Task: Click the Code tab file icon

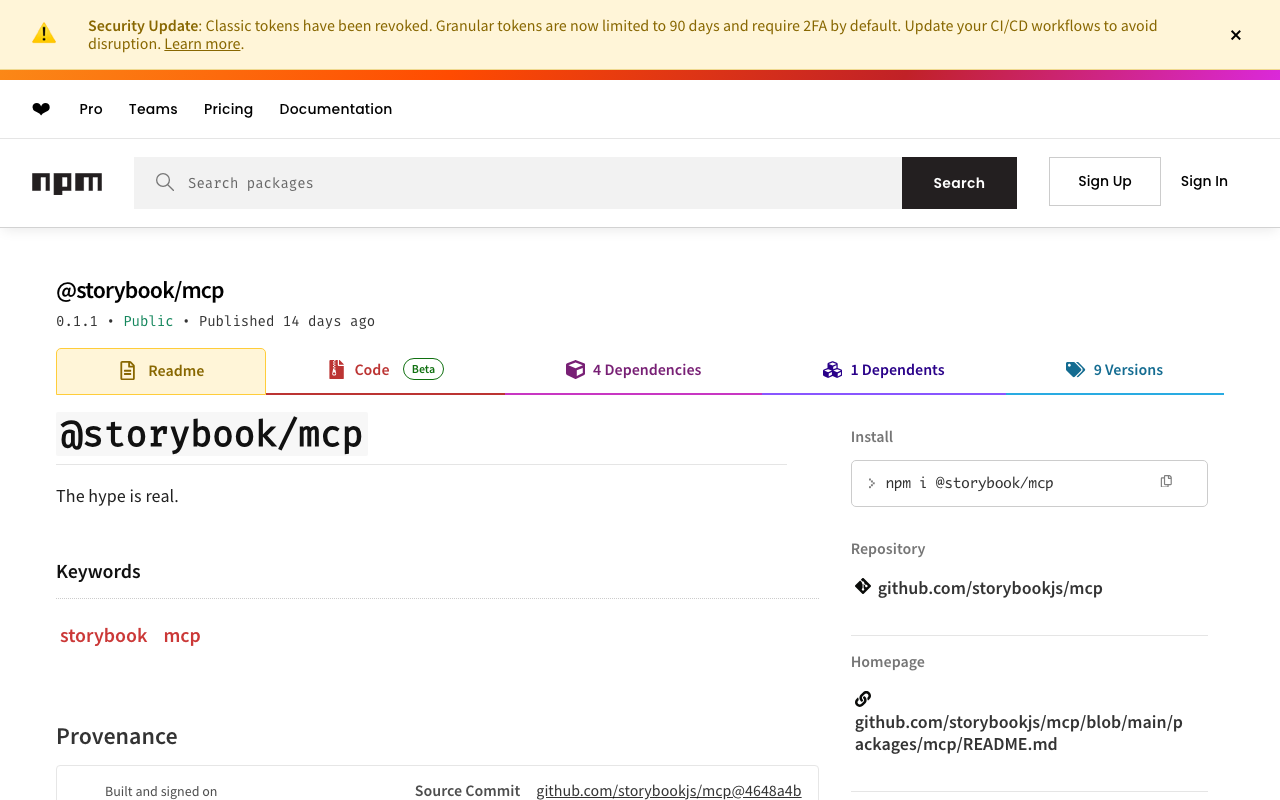Action: [336, 370]
